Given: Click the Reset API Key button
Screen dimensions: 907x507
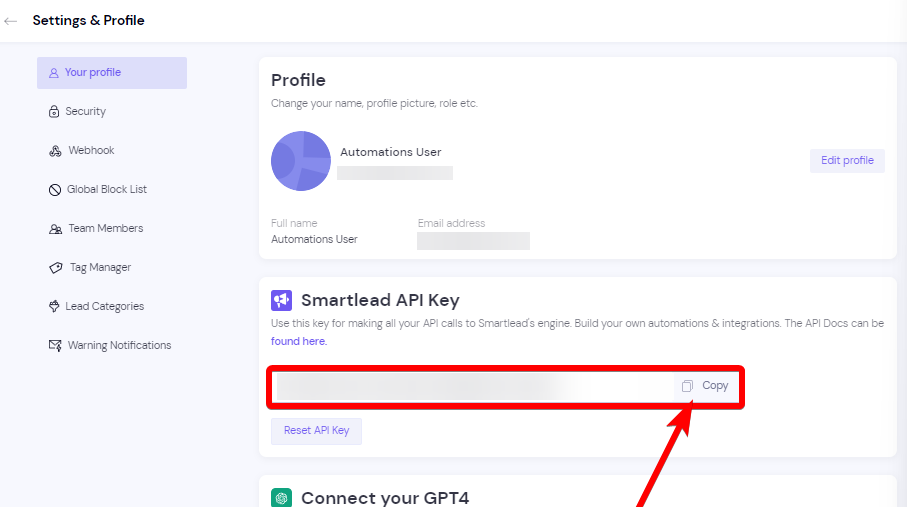Looking at the screenshot, I should (x=316, y=431).
